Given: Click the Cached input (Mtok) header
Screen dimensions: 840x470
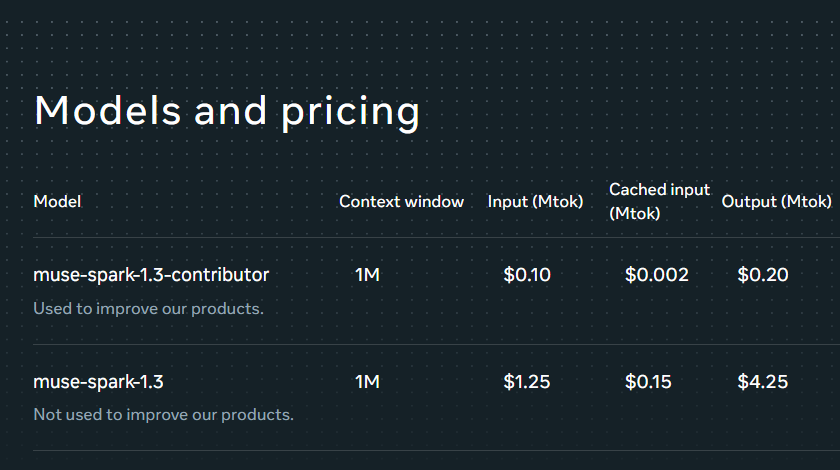Looking at the screenshot, I should pos(659,202).
